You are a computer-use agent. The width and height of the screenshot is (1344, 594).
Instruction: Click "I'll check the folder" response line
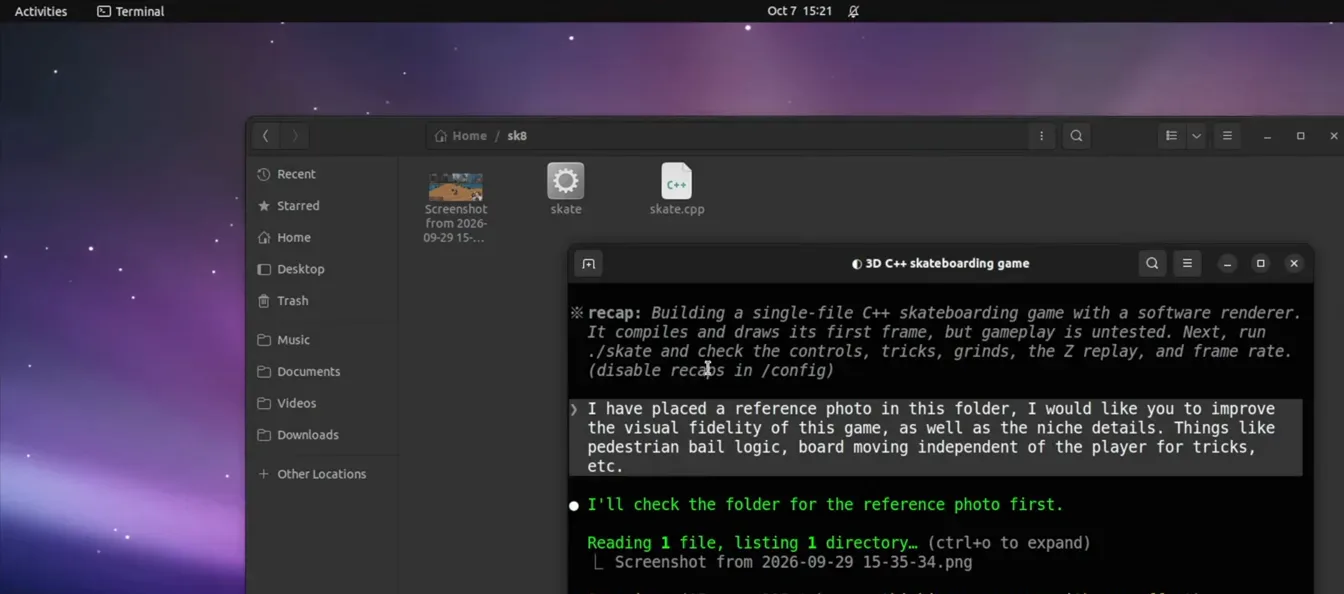[x=825, y=505]
